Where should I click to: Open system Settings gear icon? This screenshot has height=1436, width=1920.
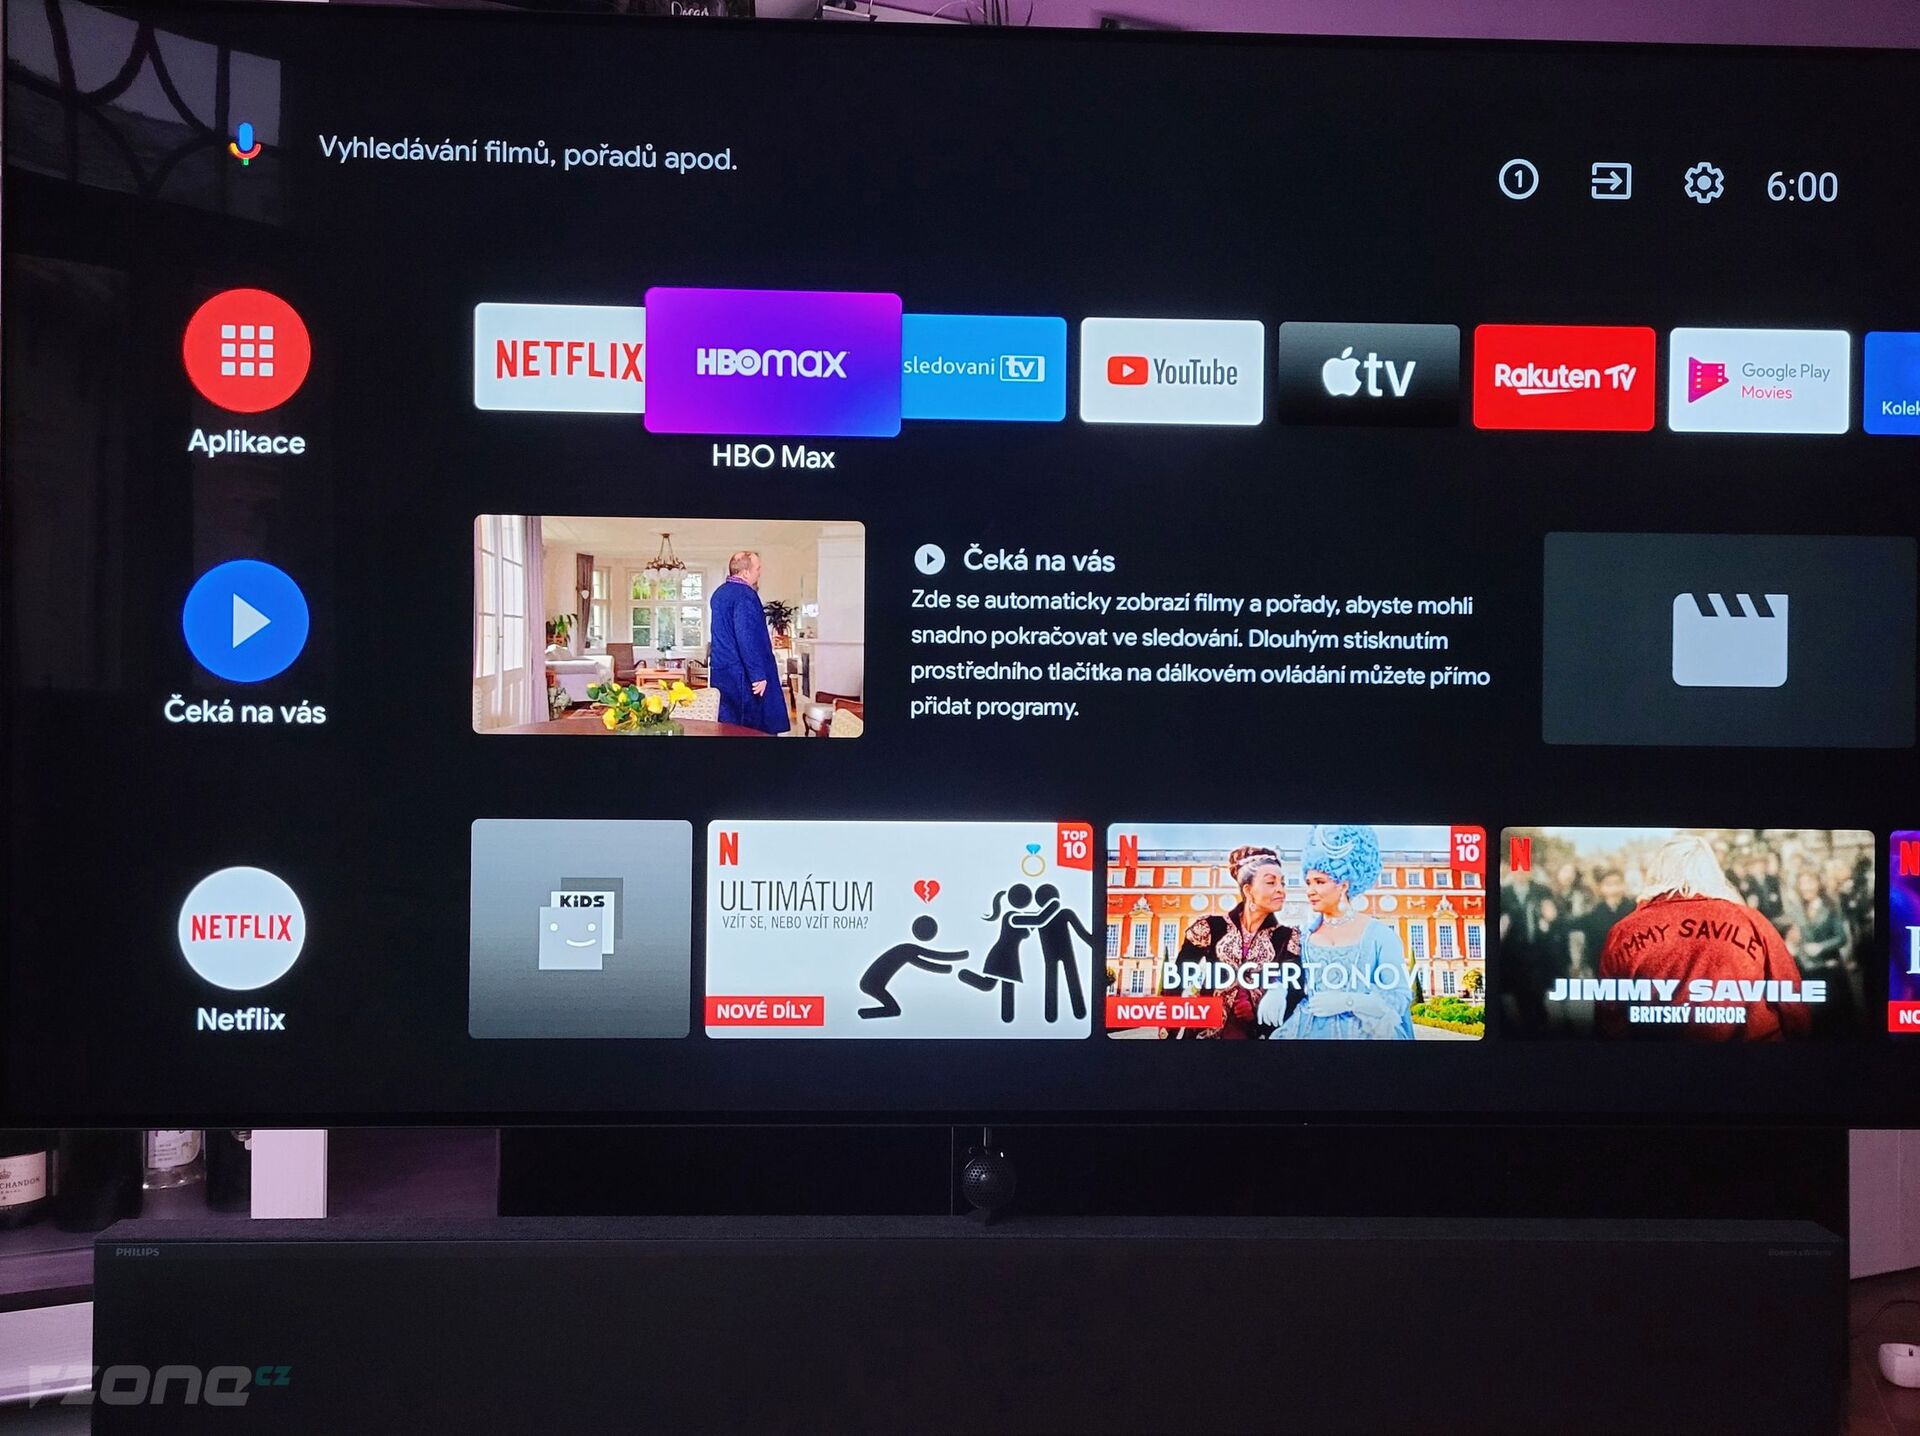1706,180
